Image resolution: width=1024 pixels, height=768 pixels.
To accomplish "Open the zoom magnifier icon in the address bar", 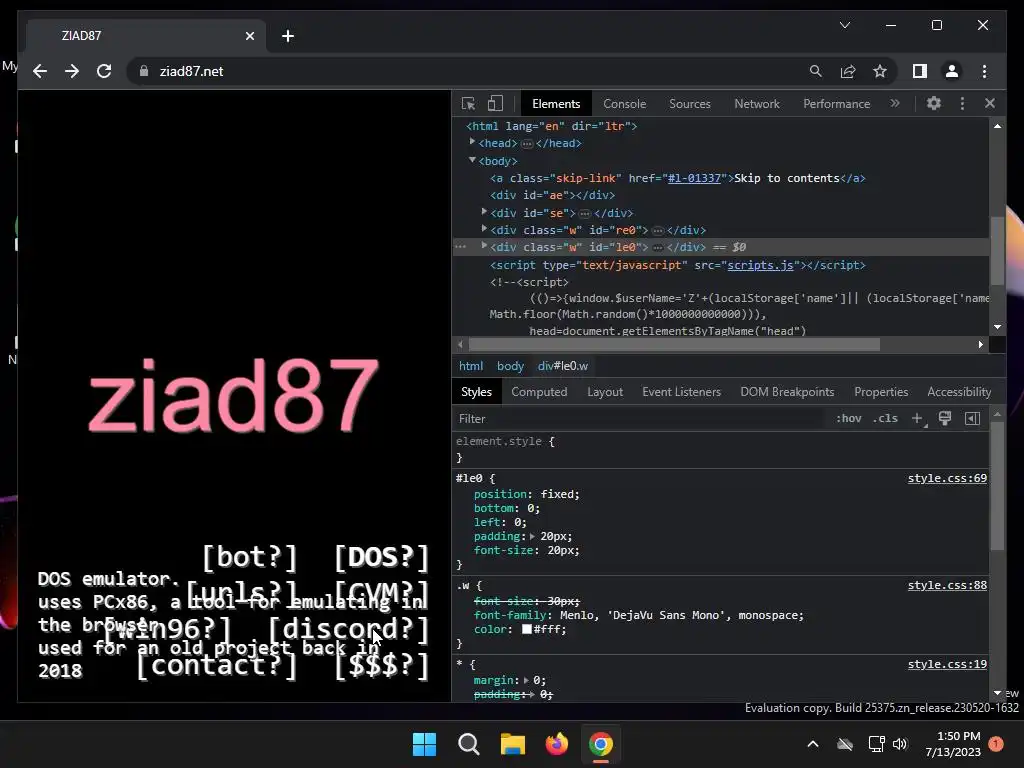I will point(816,71).
